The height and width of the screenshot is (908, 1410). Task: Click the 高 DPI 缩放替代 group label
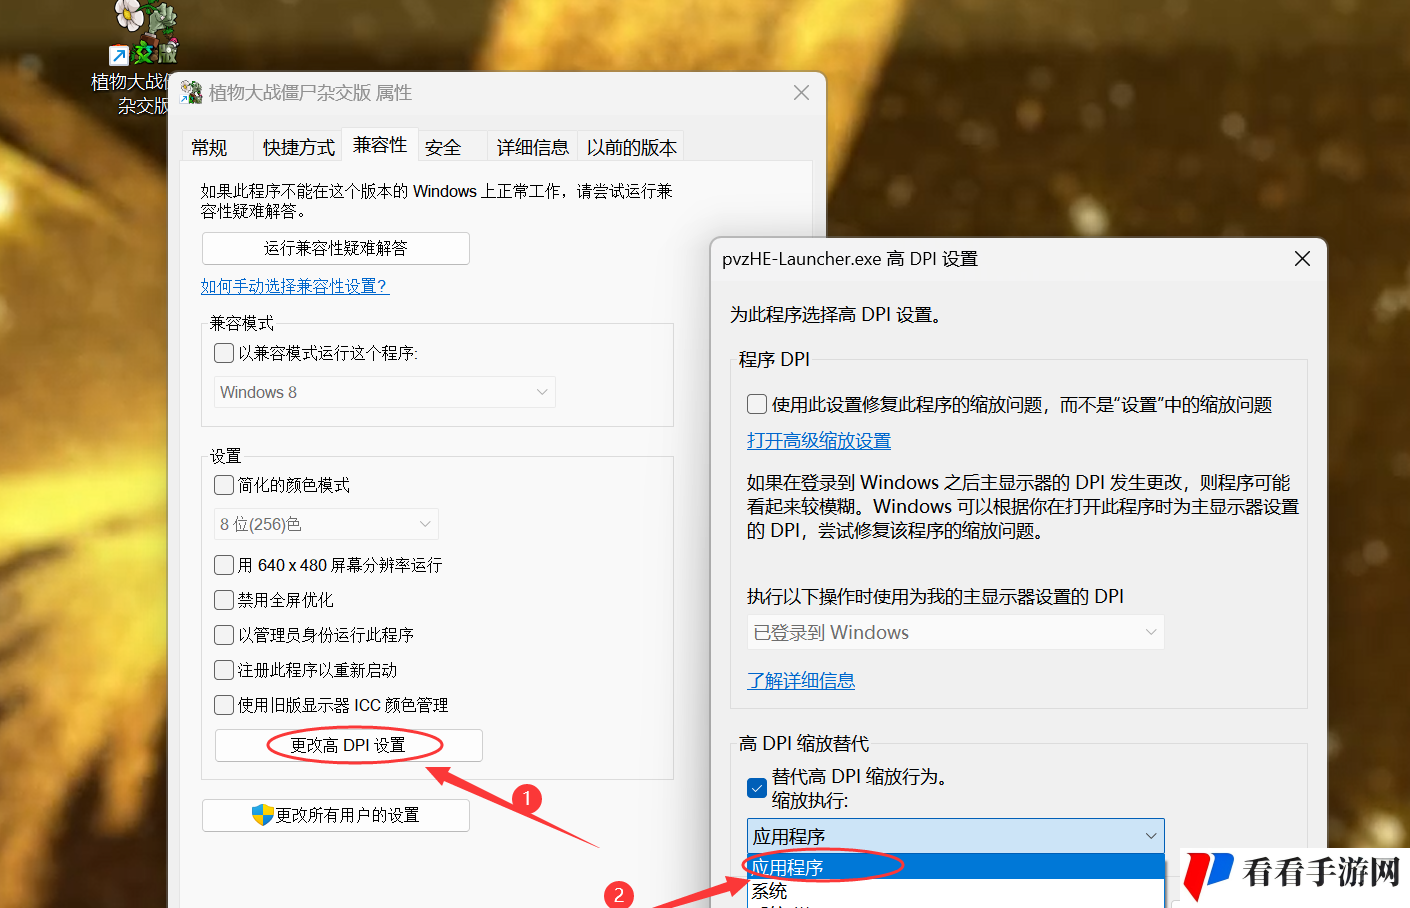point(804,743)
